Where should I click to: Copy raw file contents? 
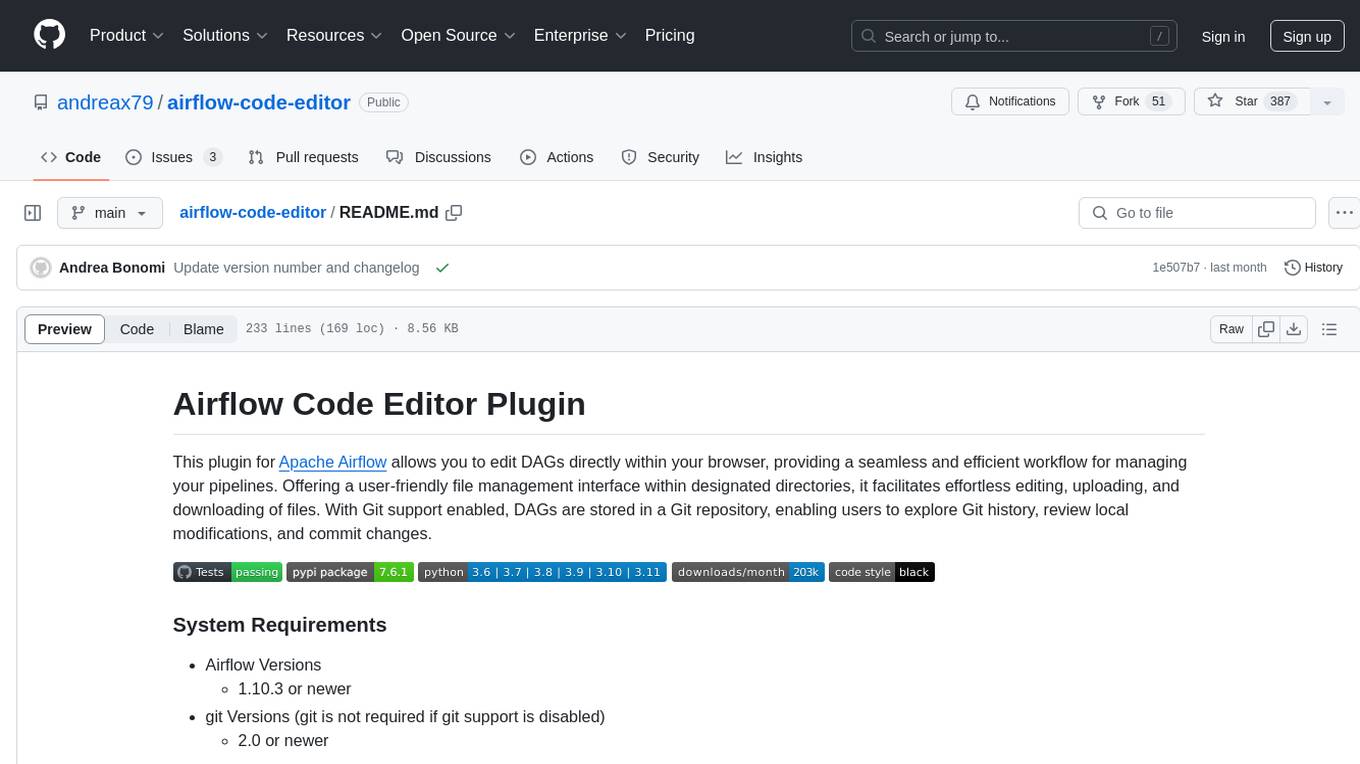(x=1267, y=329)
